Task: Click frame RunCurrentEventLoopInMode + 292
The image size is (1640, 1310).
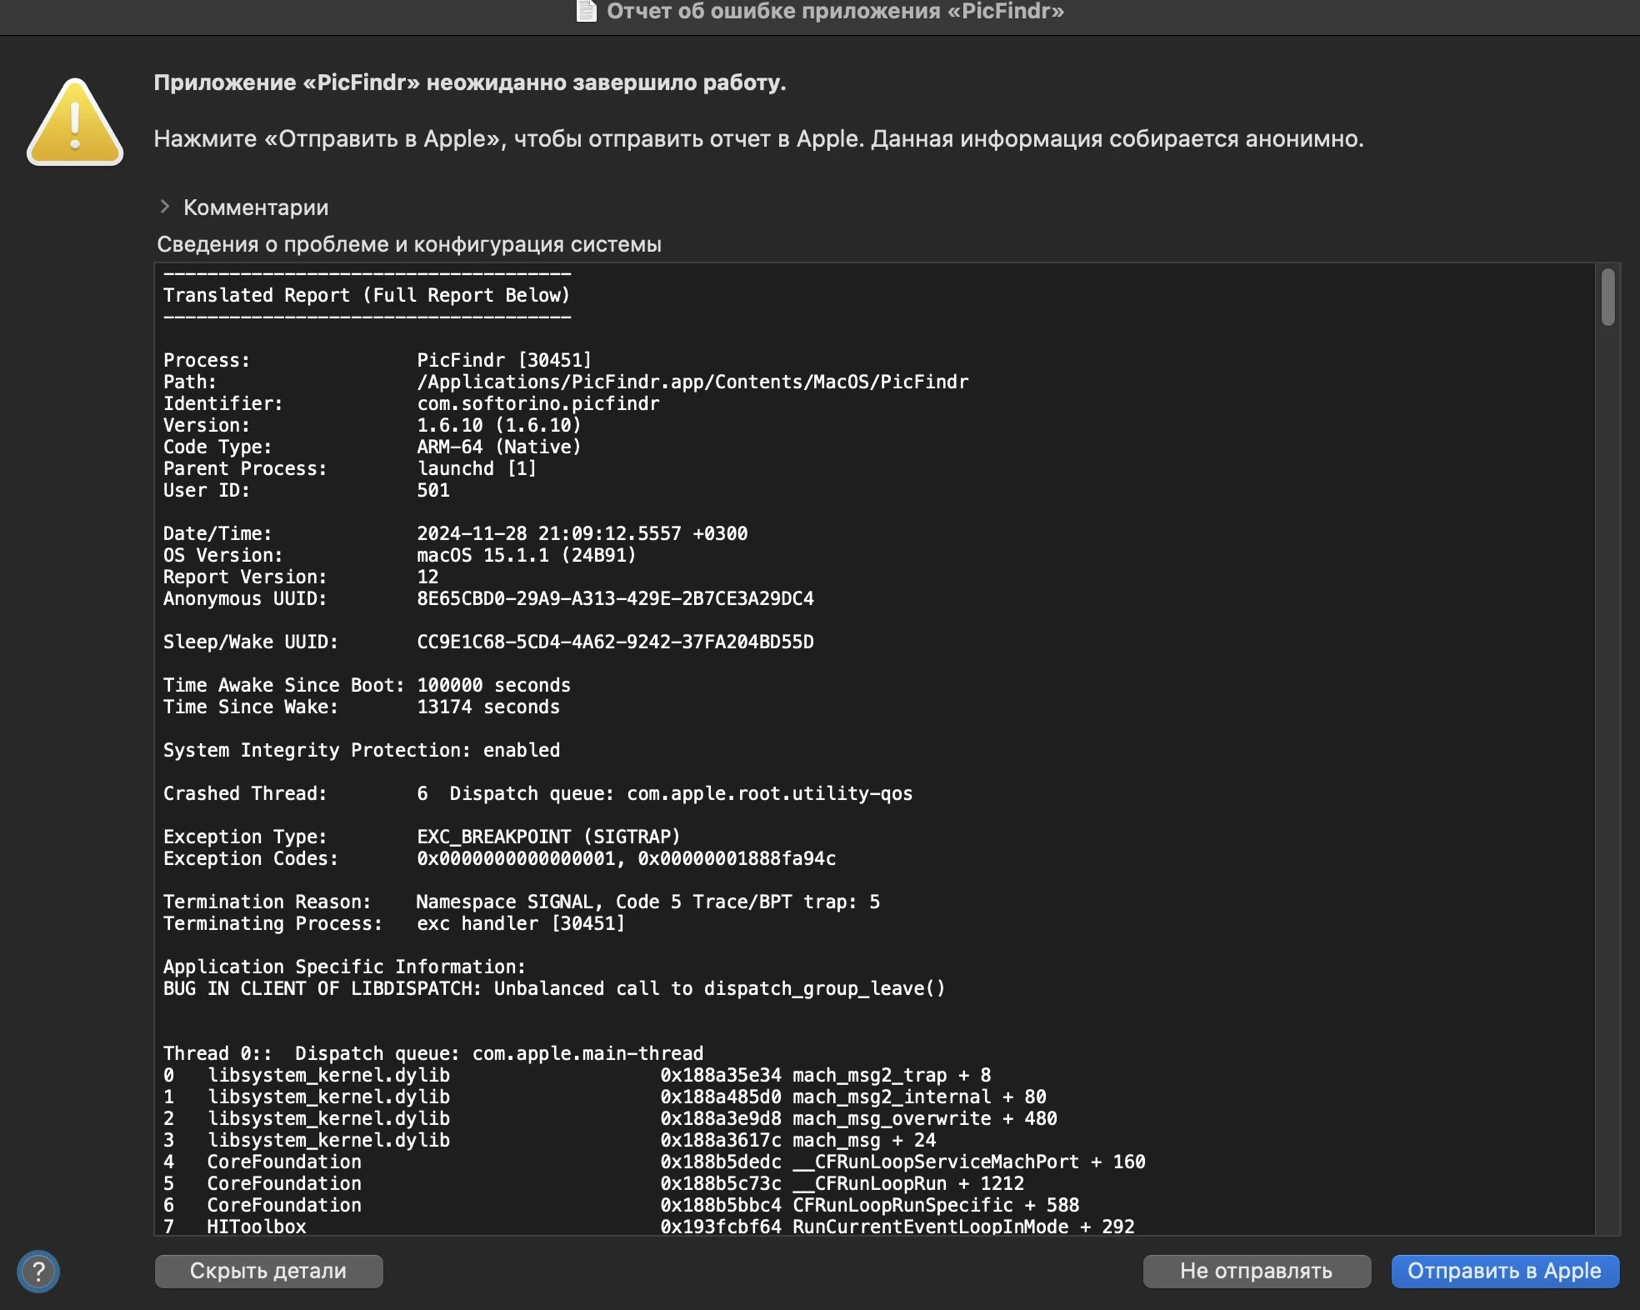Action: 649,1226
